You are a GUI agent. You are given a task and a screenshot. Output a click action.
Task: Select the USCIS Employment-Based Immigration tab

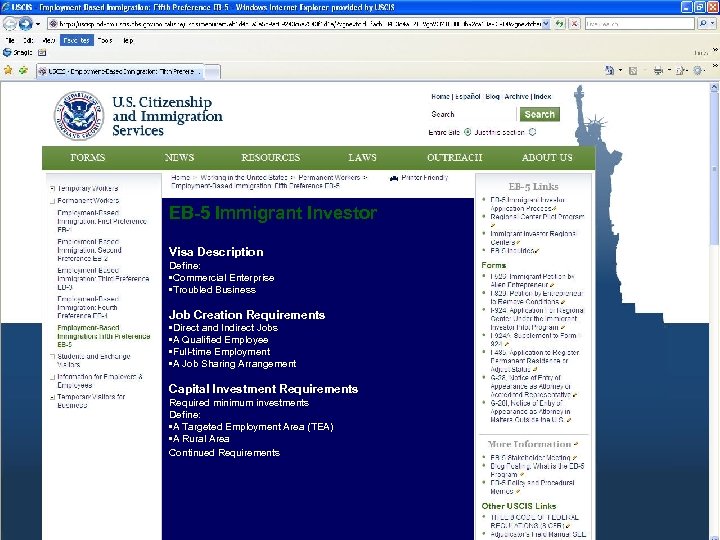[x=120, y=72]
